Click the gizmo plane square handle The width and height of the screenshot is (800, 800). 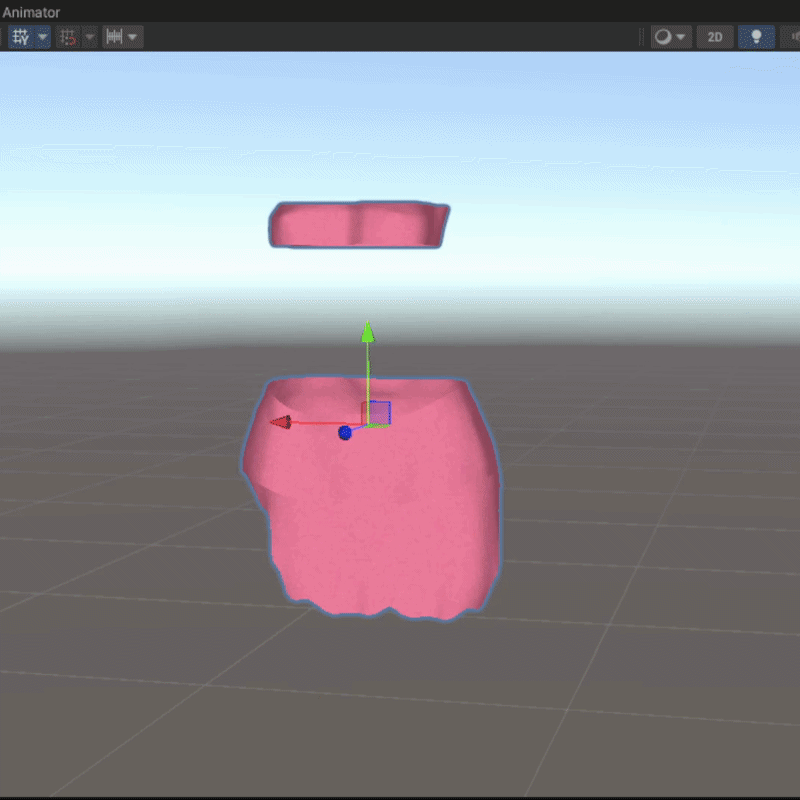(x=378, y=414)
